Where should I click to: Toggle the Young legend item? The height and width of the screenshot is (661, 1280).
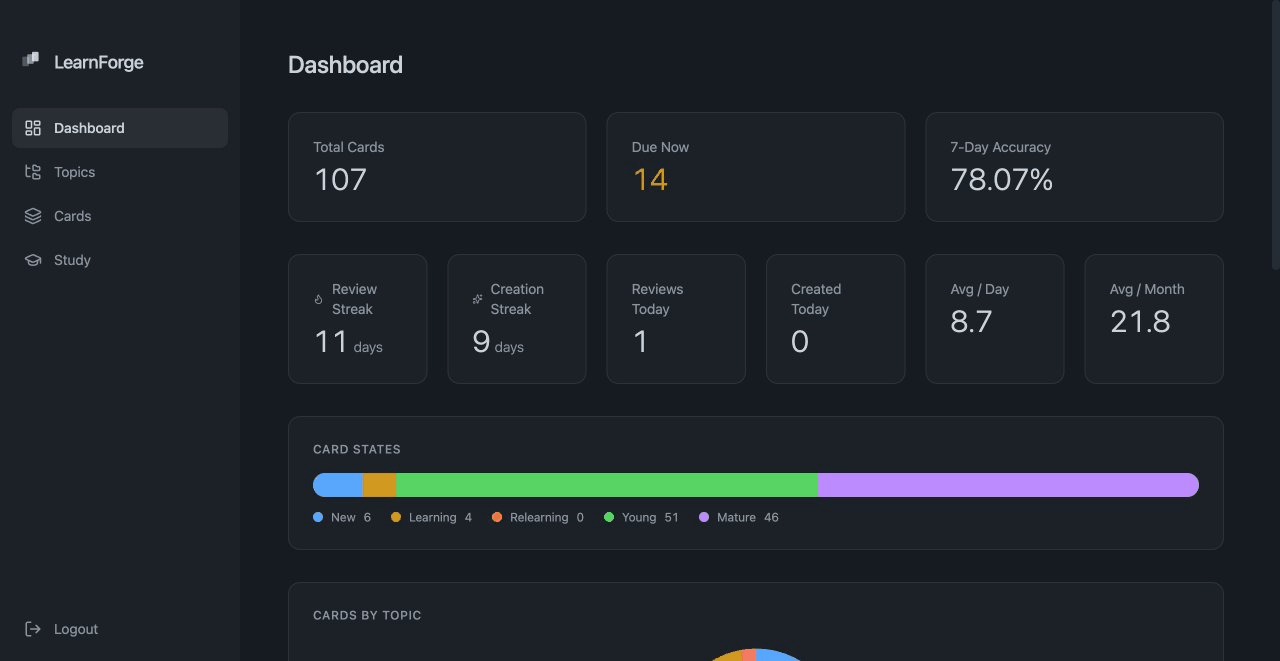640,517
